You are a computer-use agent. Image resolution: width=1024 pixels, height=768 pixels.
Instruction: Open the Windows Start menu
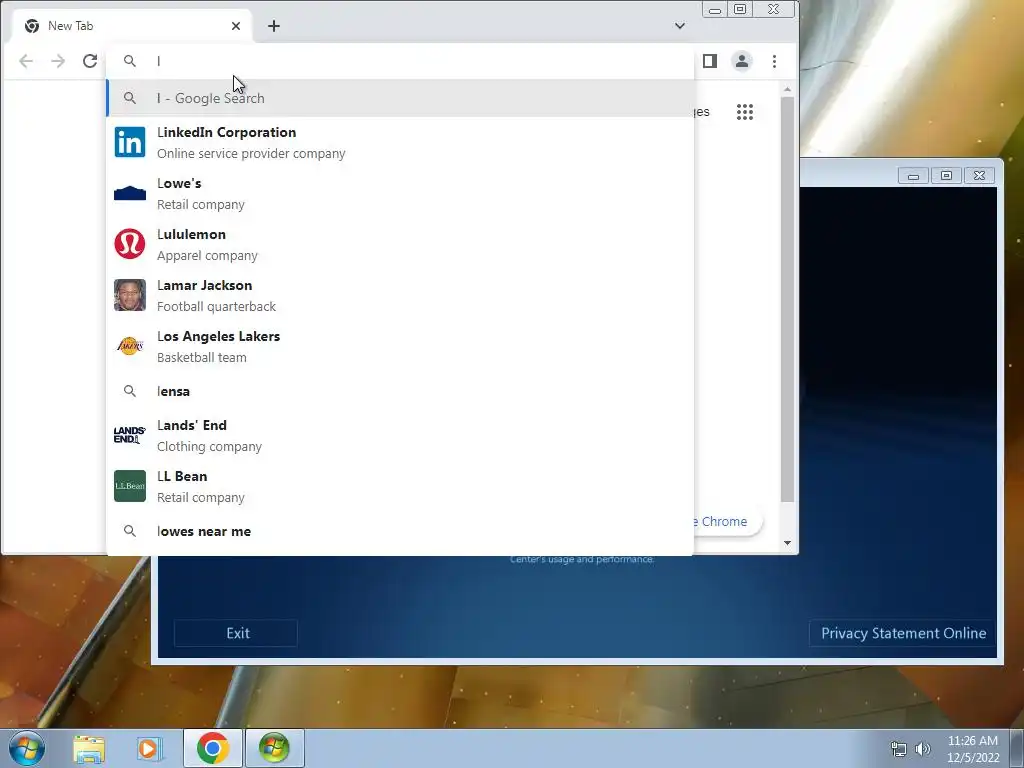(x=26, y=748)
